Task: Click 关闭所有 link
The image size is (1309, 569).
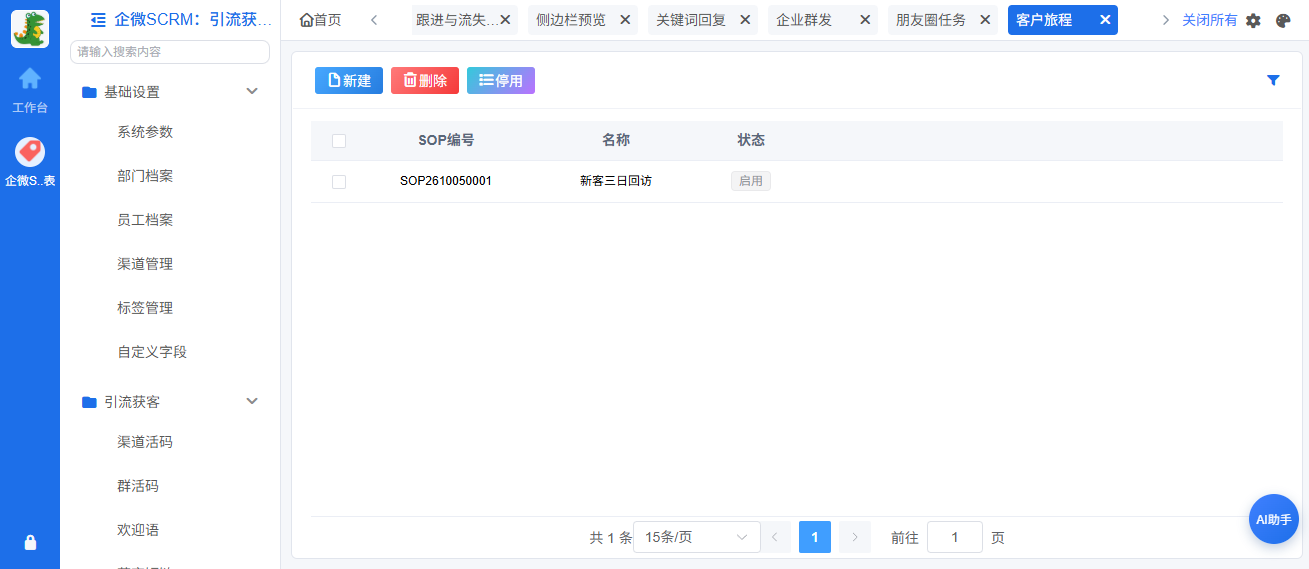Action: [x=1209, y=20]
